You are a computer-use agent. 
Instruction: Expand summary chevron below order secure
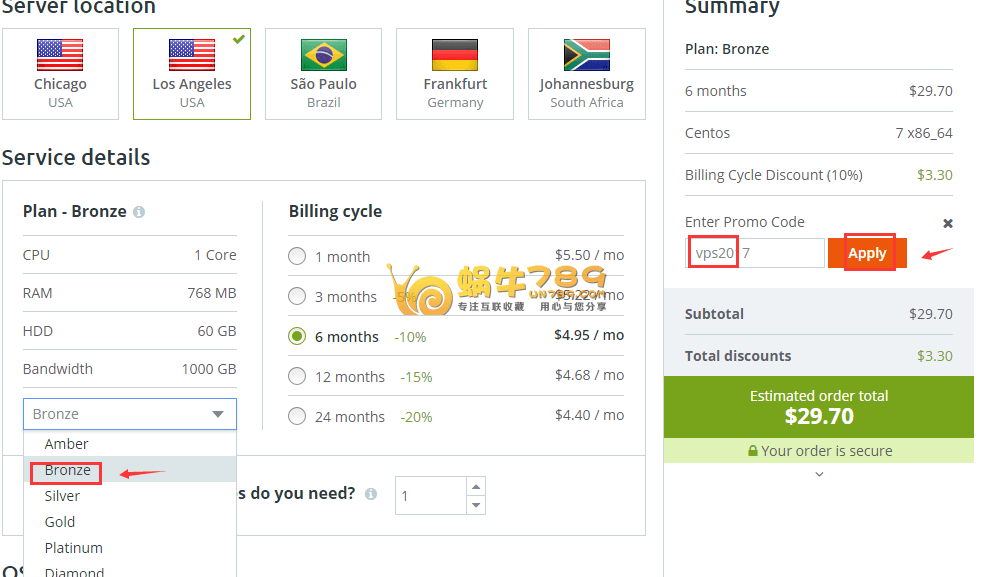pyautogui.click(x=819, y=475)
